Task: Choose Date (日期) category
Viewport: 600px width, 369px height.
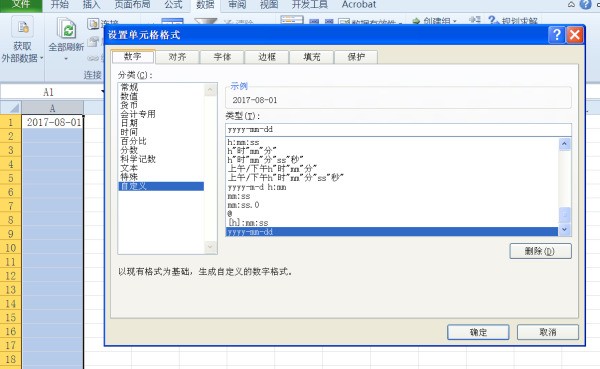Action: [x=129, y=123]
